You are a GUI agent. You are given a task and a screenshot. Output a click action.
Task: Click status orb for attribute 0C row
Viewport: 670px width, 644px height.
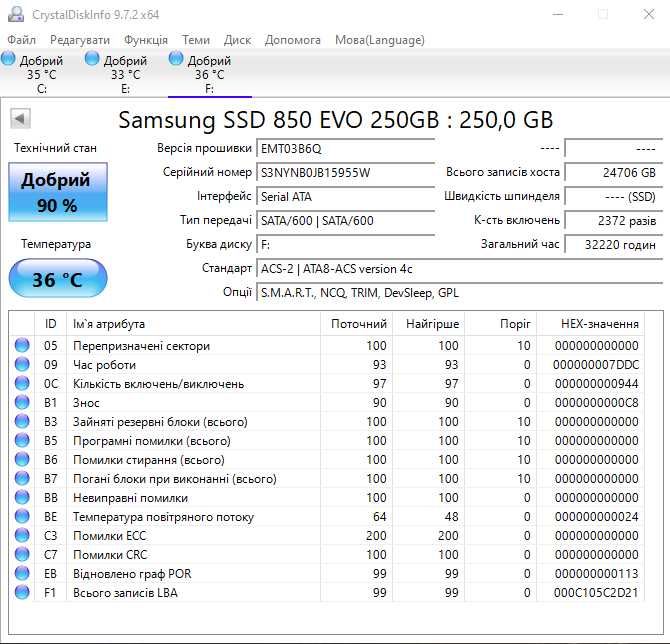tap(22, 383)
